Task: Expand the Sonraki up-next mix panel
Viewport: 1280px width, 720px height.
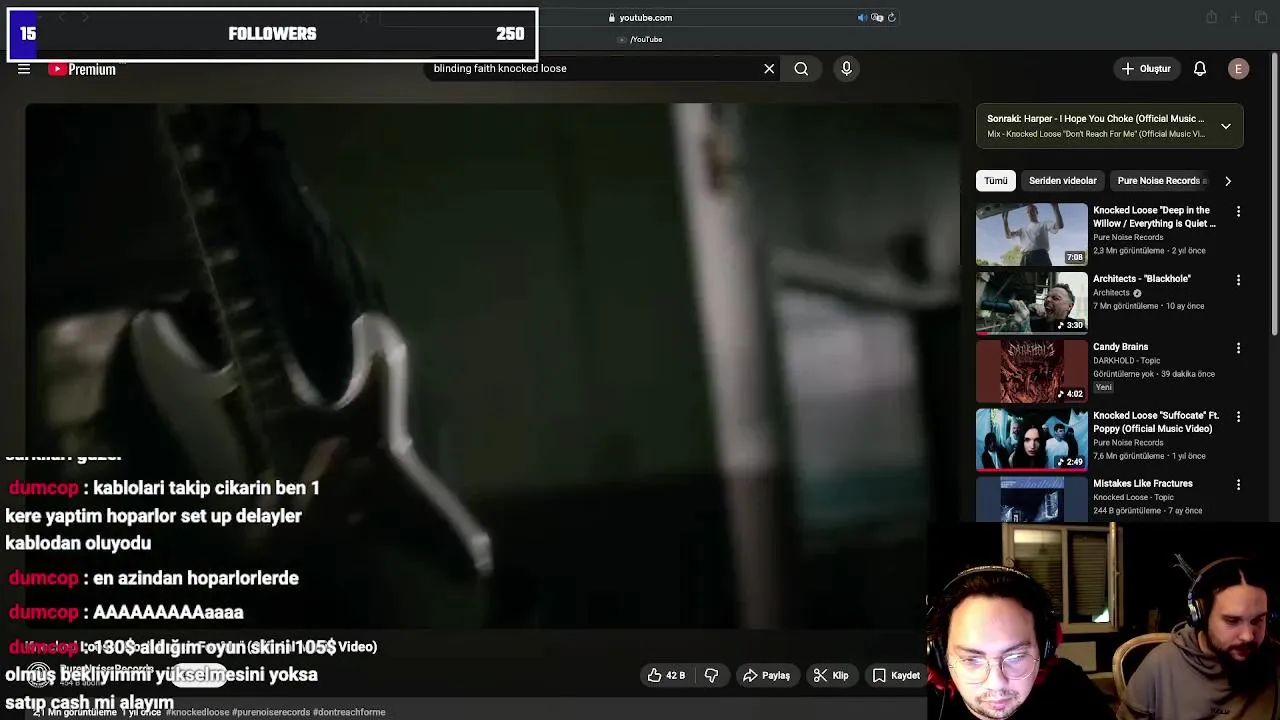Action: [1226, 126]
